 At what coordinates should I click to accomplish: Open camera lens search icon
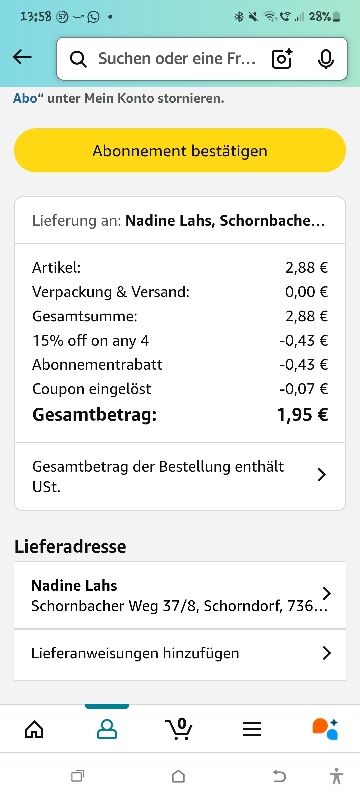coord(282,59)
